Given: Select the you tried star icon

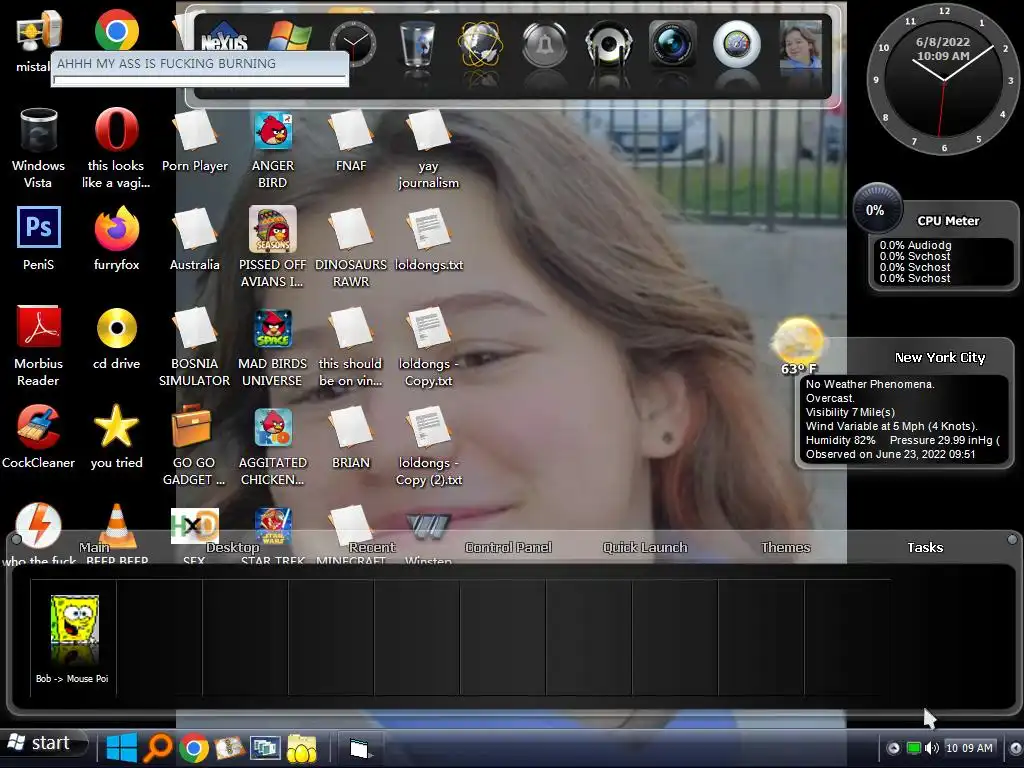Looking at the screenshot, I should point(116,426).
